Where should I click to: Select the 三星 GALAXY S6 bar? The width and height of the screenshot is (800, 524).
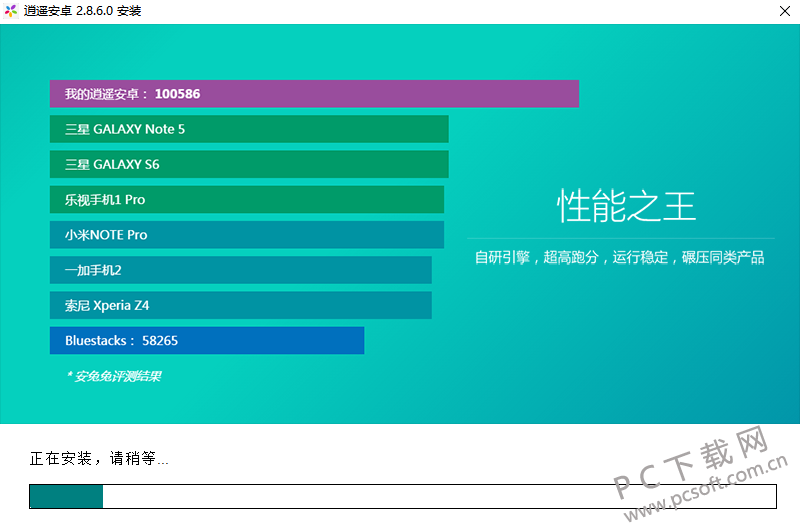coord(249,164)
